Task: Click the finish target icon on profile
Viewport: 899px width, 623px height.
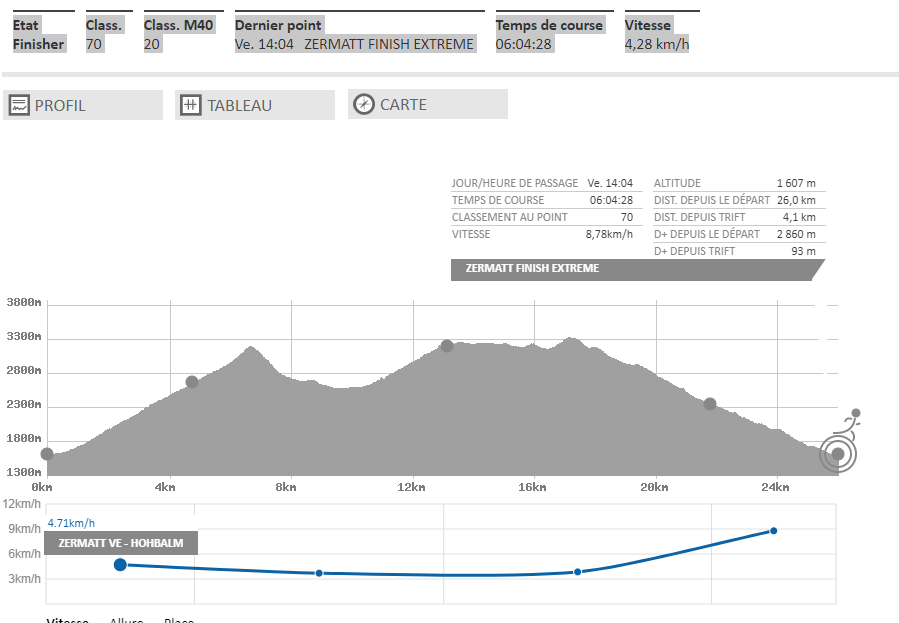Action: 838,454
